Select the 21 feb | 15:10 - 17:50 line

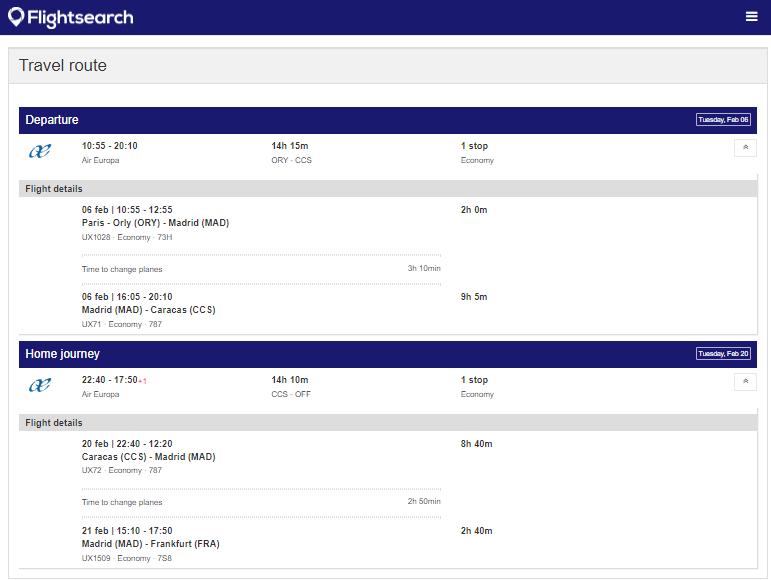coord(127,530)
